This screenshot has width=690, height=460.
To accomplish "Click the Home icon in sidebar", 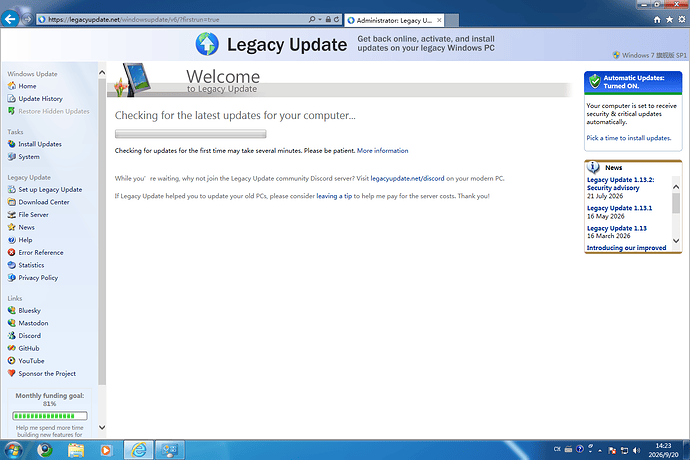I will pos(12,86).
